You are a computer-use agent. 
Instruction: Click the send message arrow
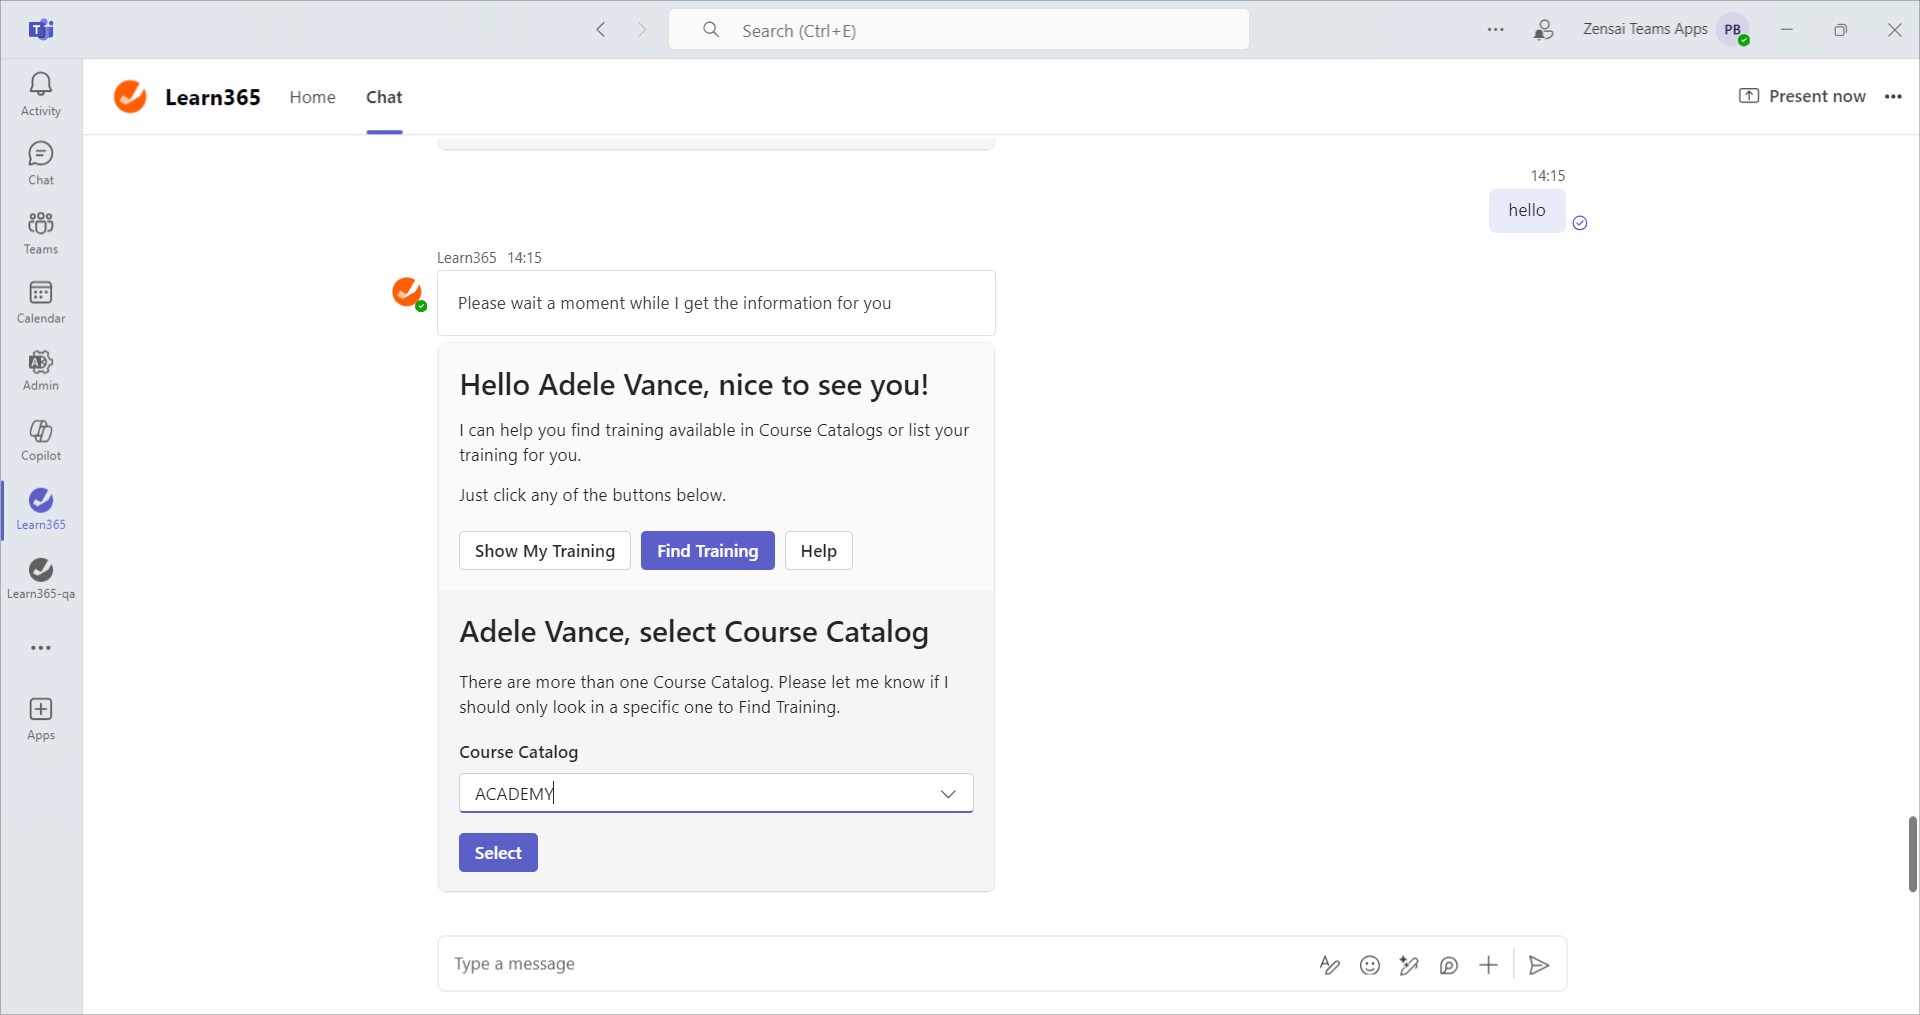point(1539,965)
